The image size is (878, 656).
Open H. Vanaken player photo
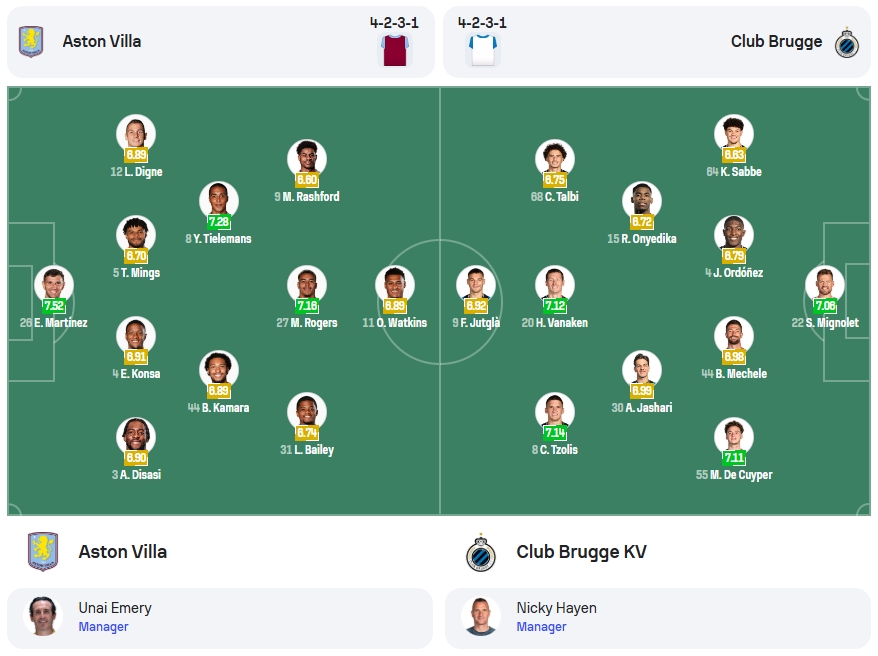(x=554, y=285)
